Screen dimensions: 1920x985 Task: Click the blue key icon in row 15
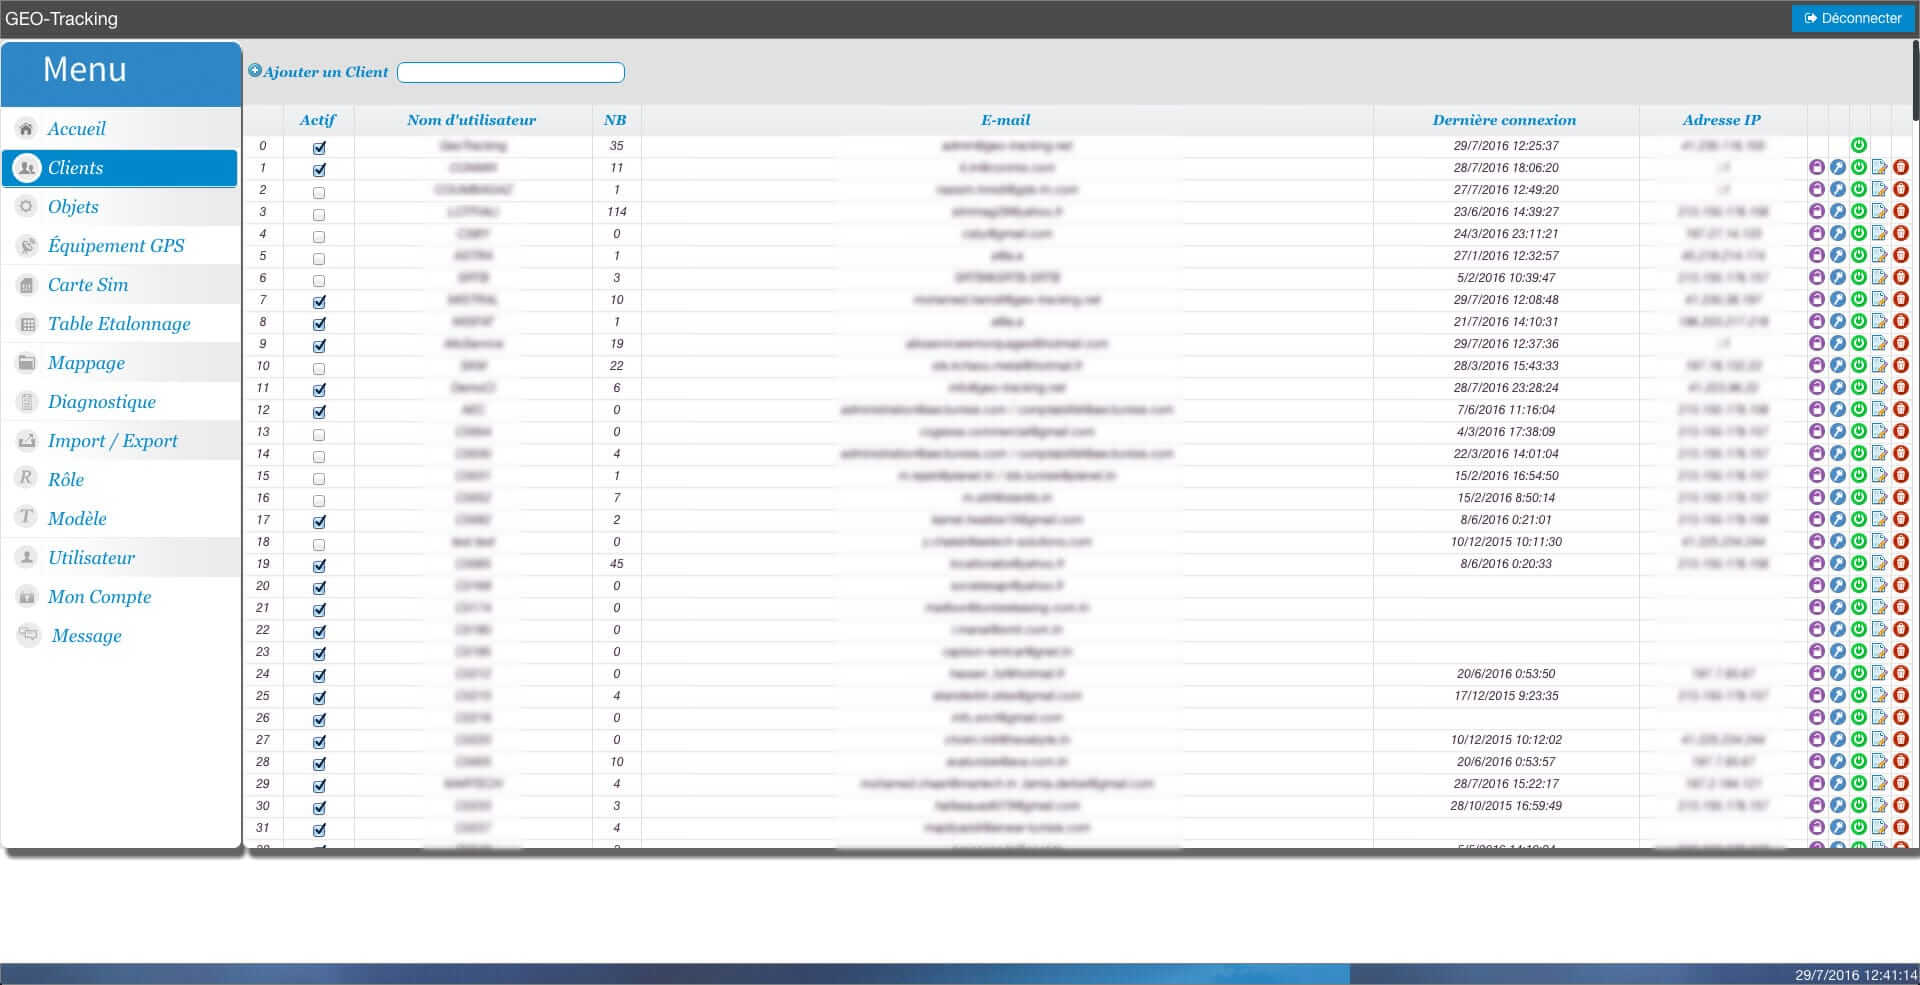tap(1837, 475)
